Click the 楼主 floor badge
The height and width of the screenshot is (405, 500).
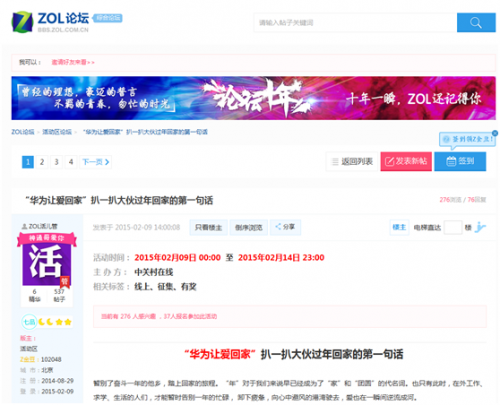tap(399, 227)
